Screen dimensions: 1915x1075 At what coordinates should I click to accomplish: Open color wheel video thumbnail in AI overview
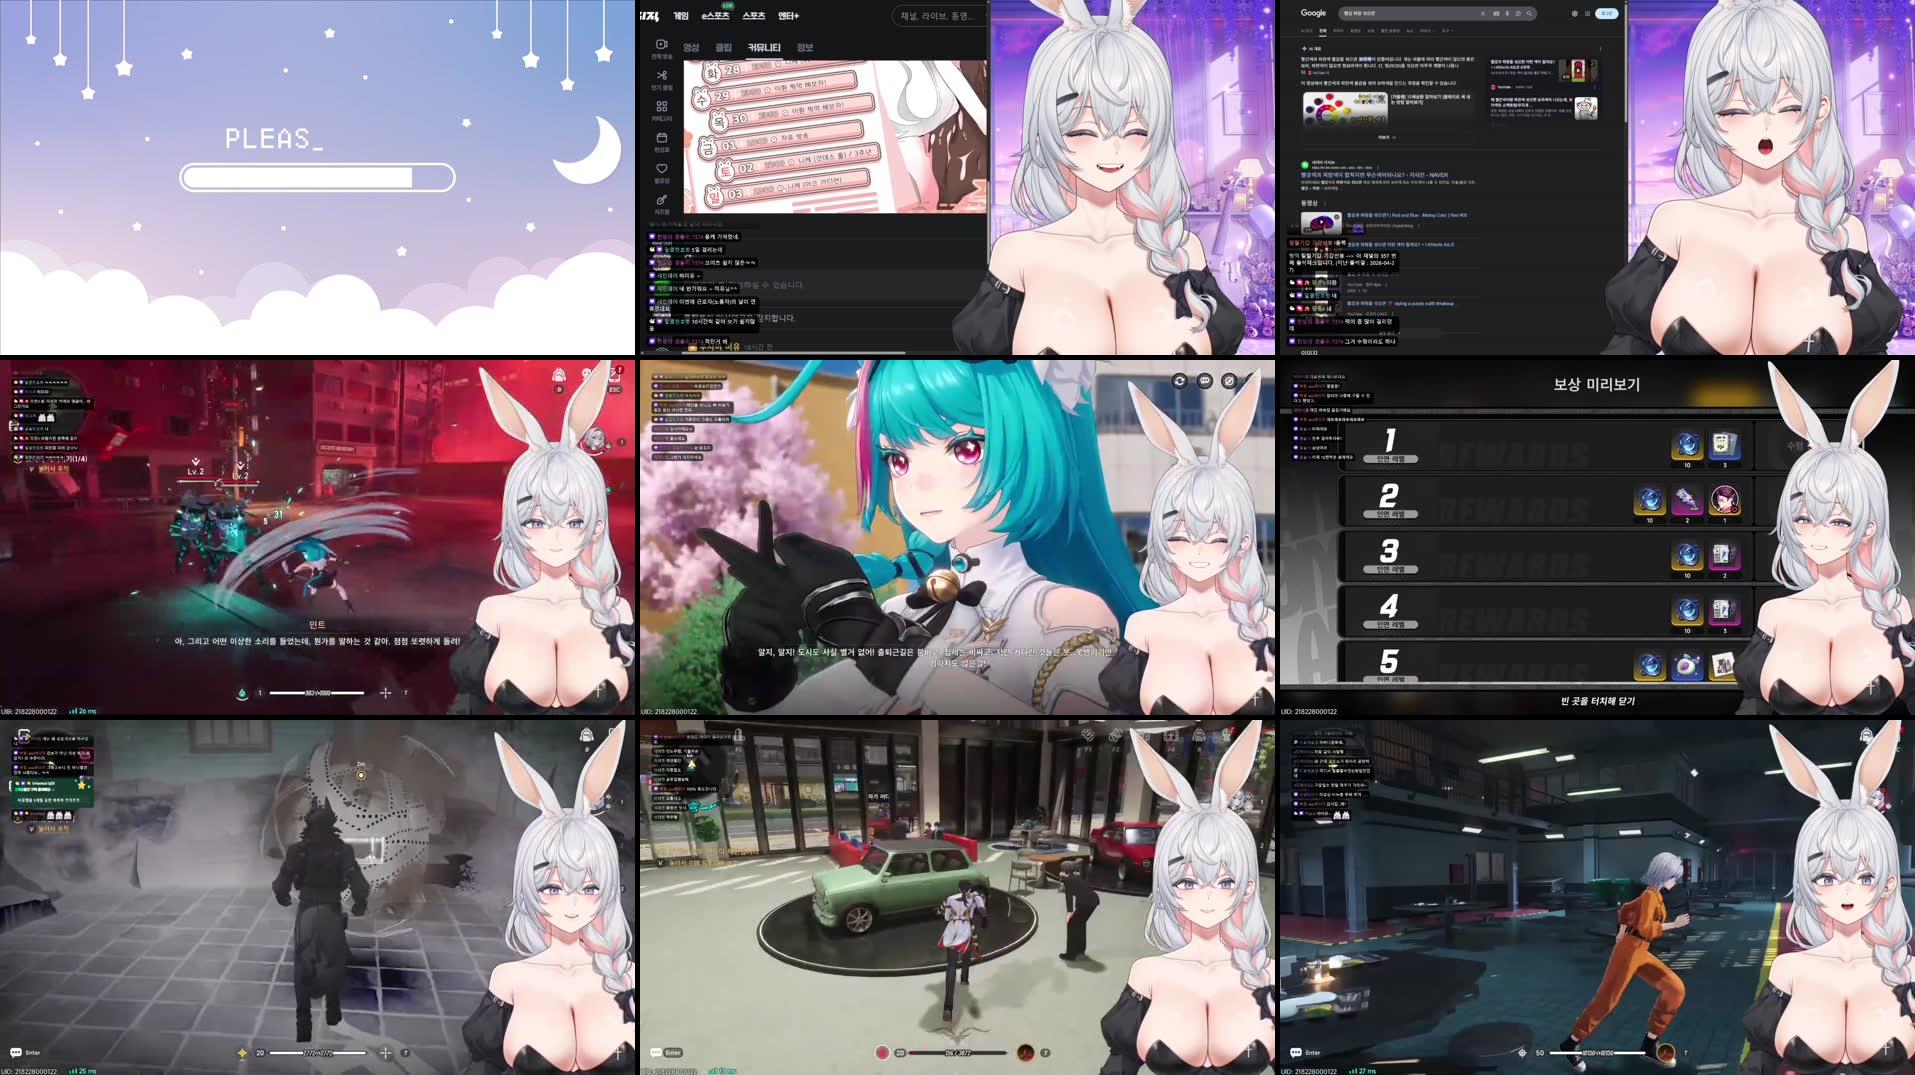(x=1344, y=108)
